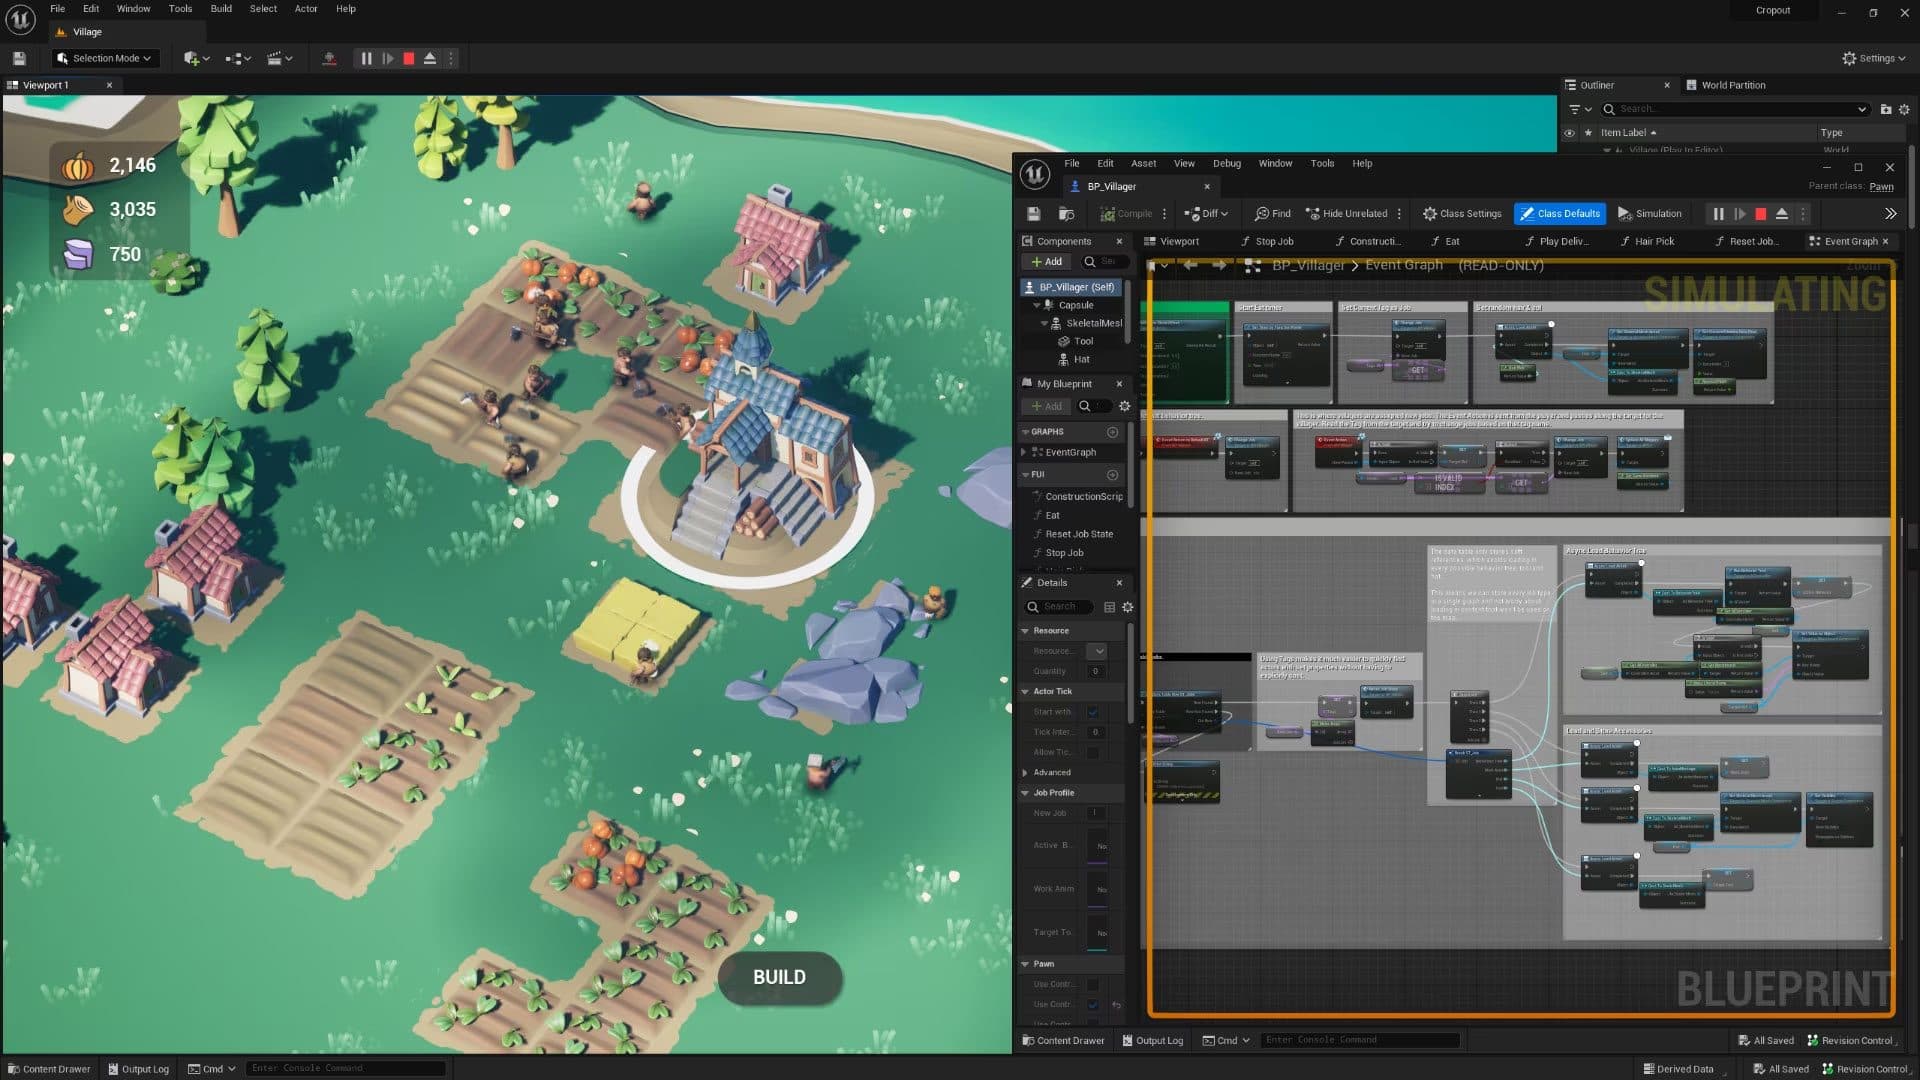
Task: Open the Build menu in main menu bar
Action: pyautogui.click(x=221, y=9)
